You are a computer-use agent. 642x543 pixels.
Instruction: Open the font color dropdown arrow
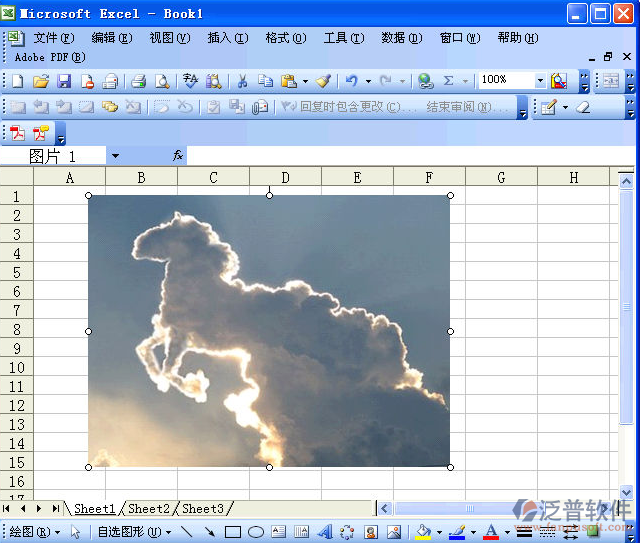click(507, 532)
